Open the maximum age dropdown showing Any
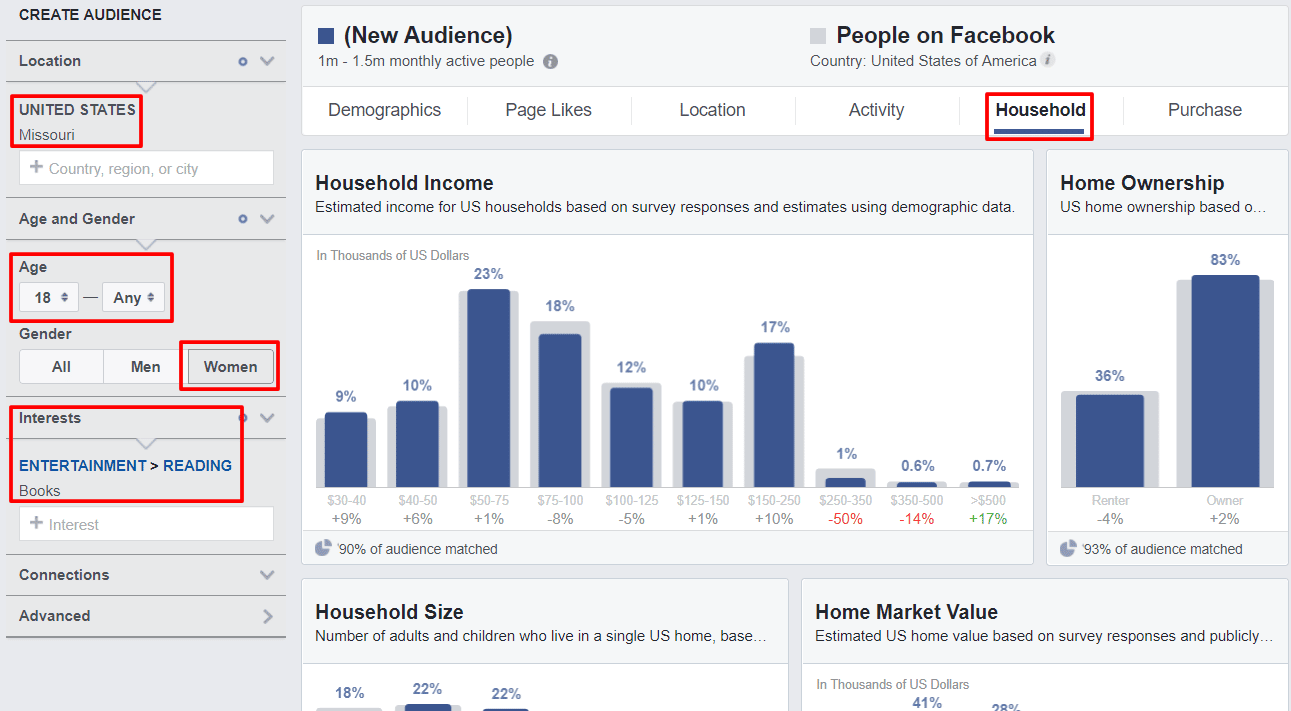The width and height of the screenshot is (1291, 711). coord(133,297)
